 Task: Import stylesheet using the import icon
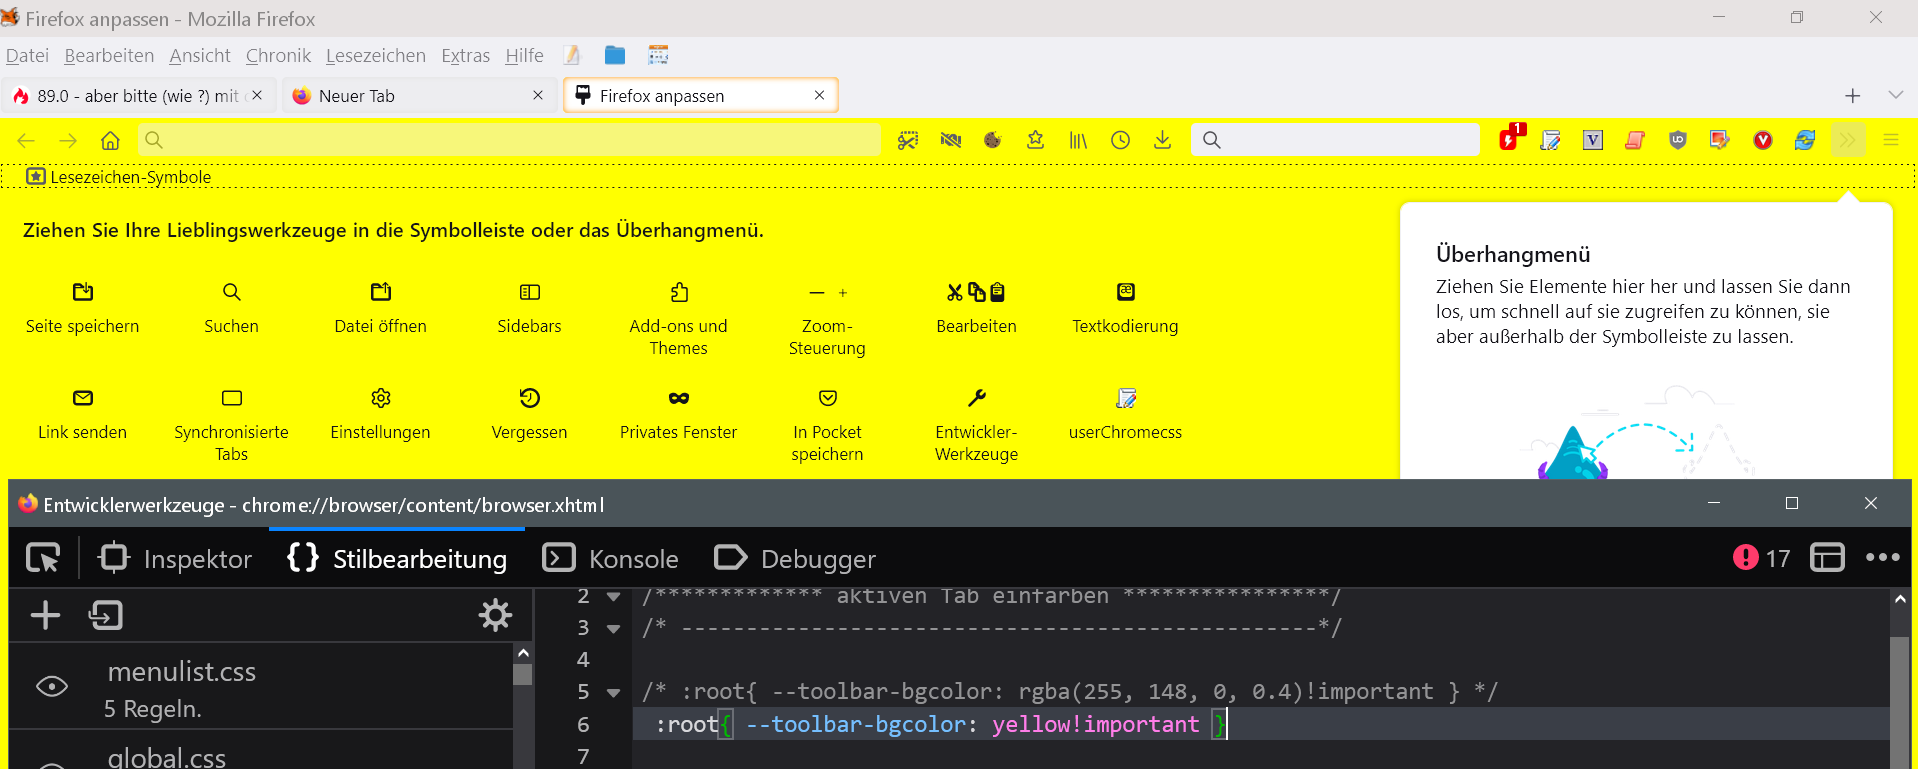pyautogui.click(x=105, y=615)
